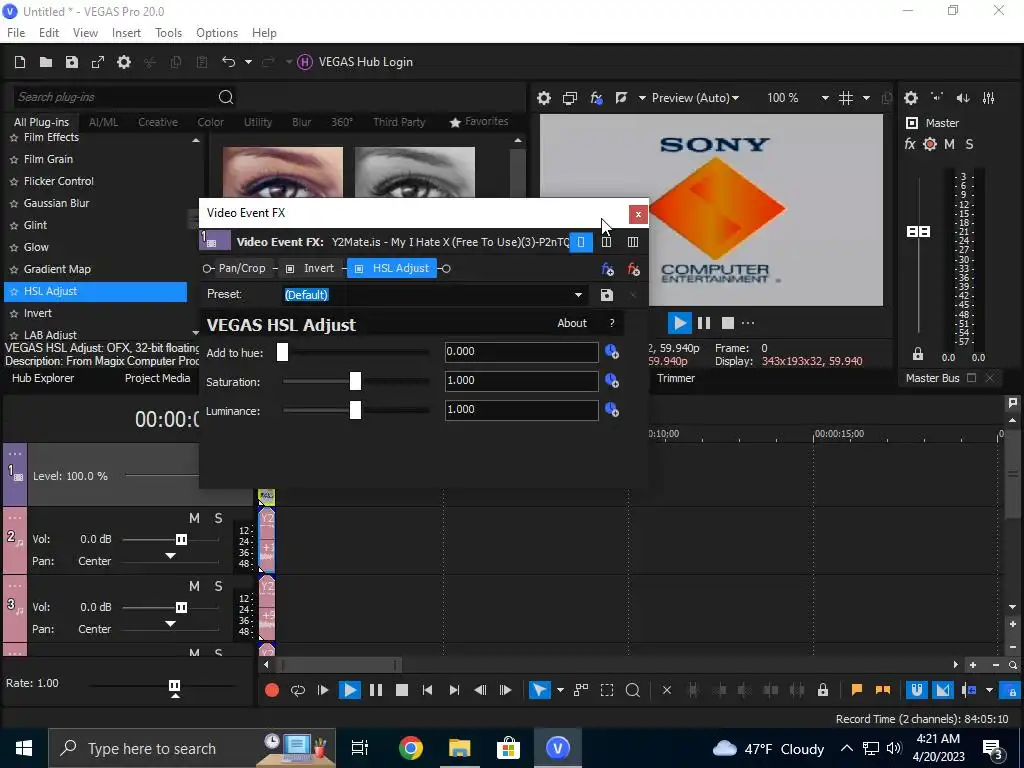Click the Saturation slider handle
This screenshot has height=768, width=1024.
[x=355, y=381]
